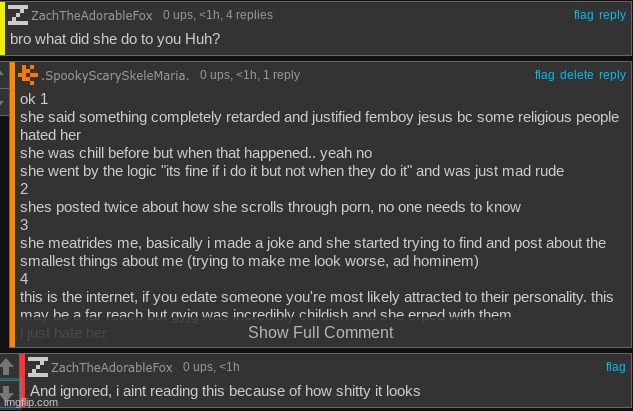Flag SpookyScarySkeleMaria's long comment

coord(544,75)
